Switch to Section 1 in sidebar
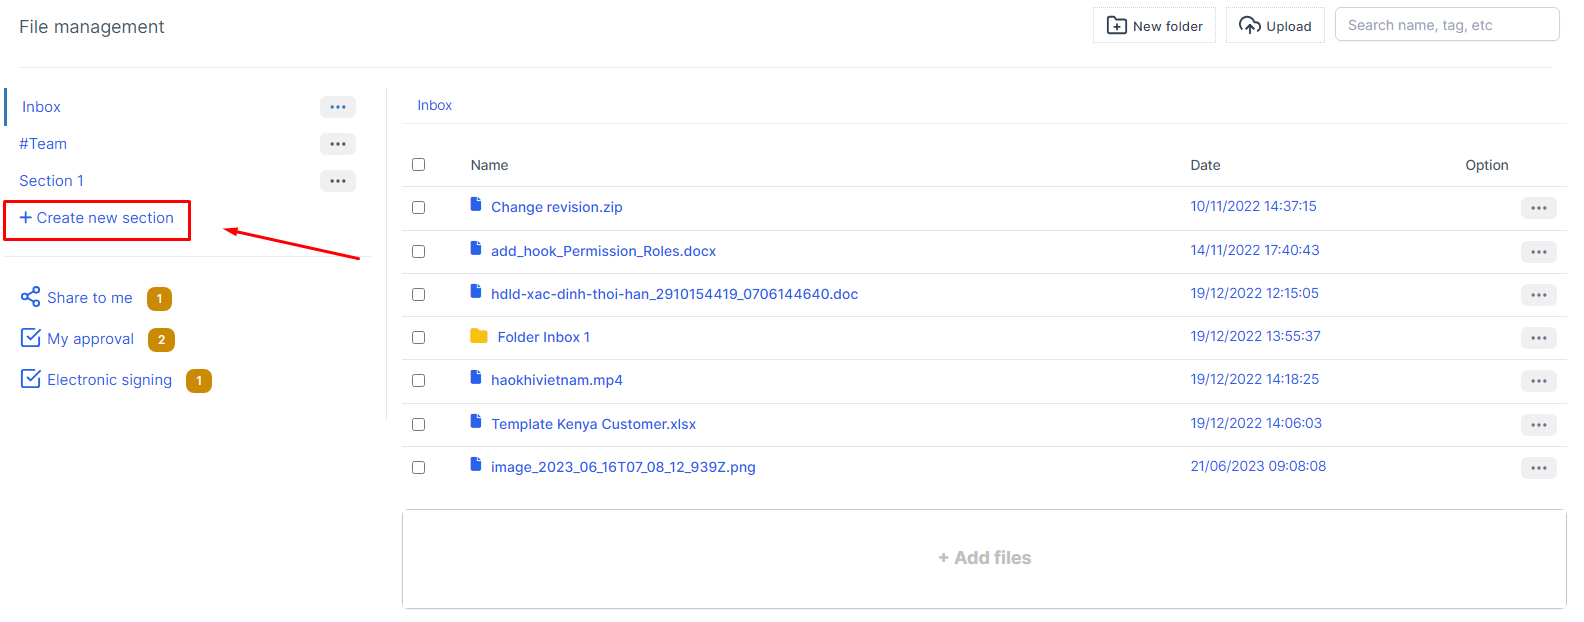Image resolution: width=1584 pixels, height=622 pixels. tap(51, 181)
